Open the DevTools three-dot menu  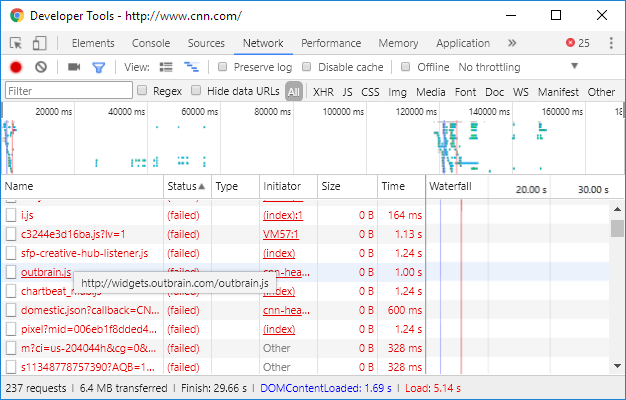(611, 43)
